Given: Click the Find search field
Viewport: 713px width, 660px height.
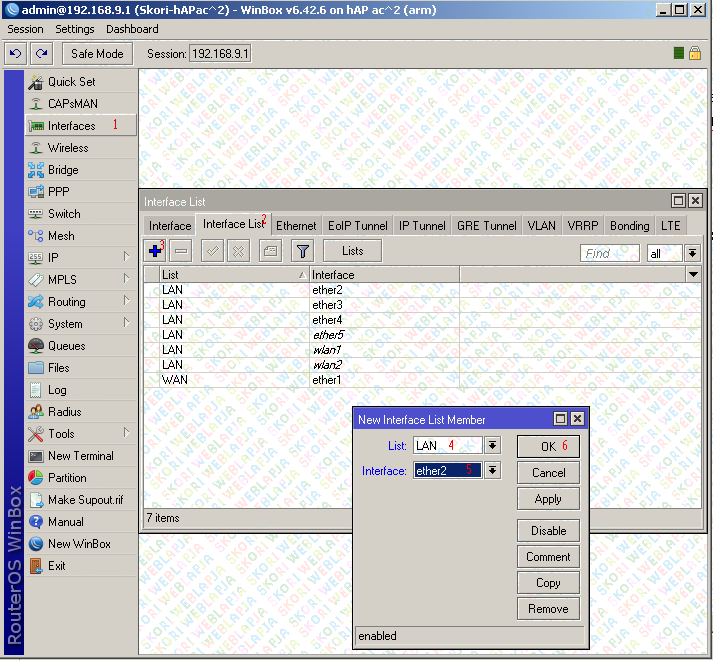Looking at the screenshot, I should pyautogui.click(x=609, y=254).
